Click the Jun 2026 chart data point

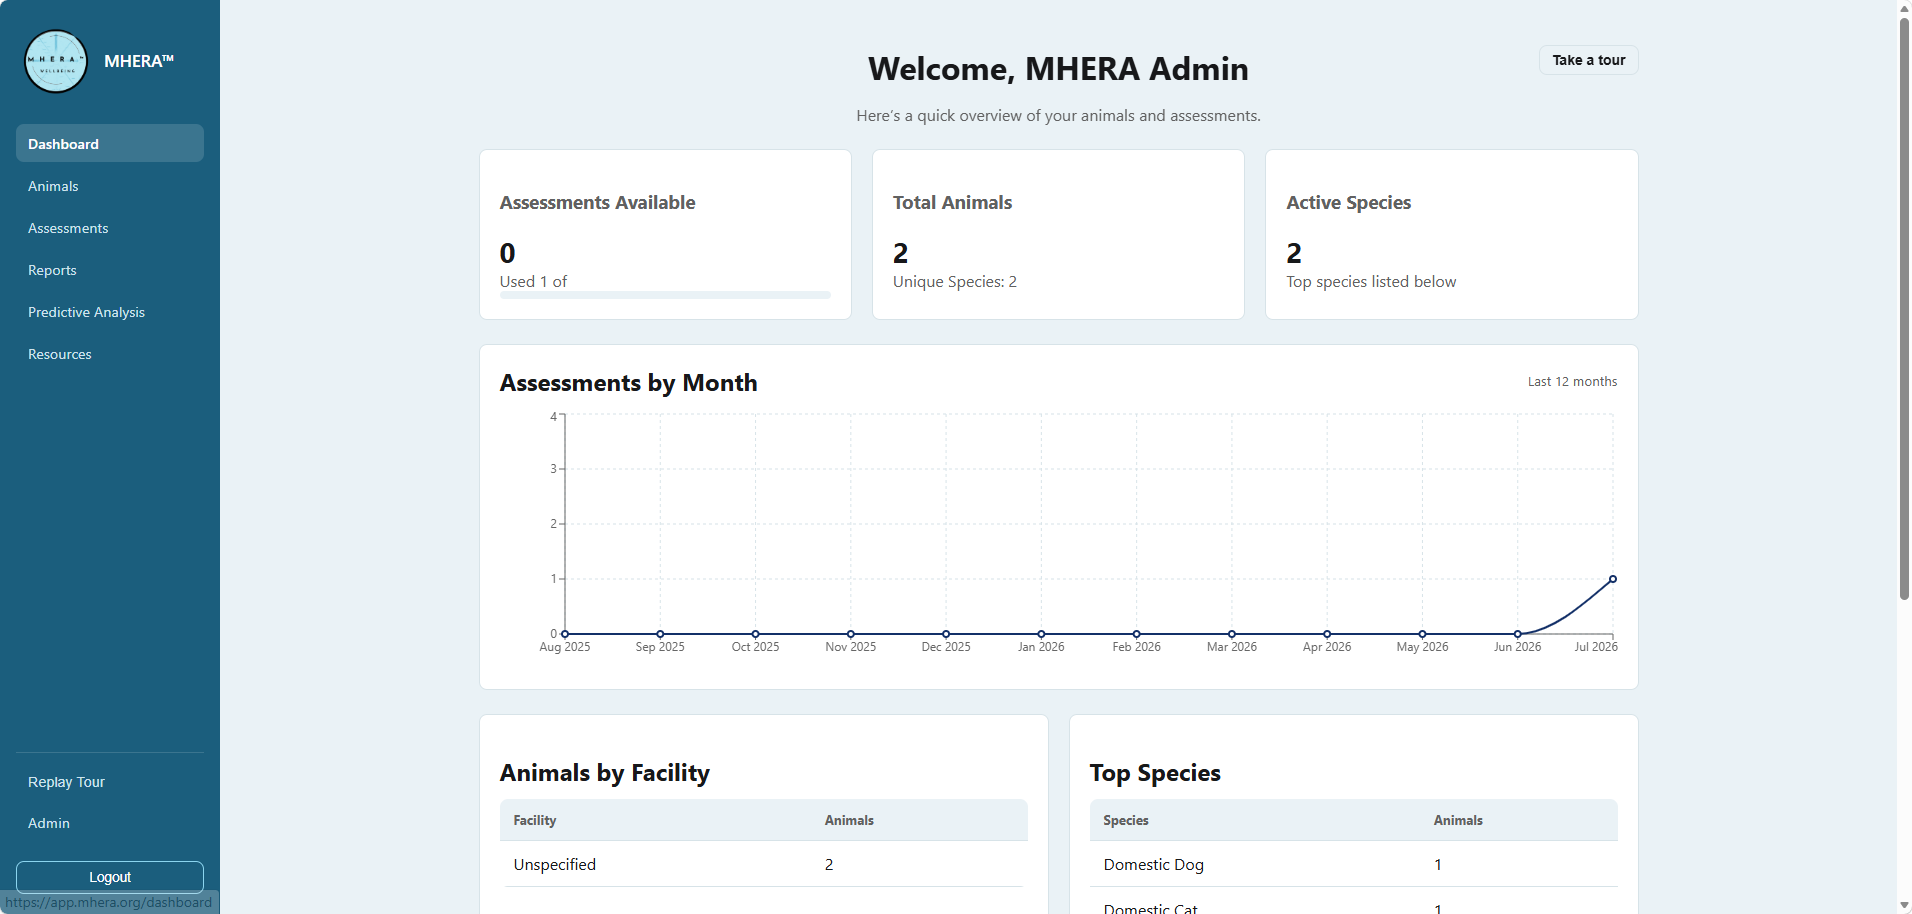click(x=1517, y=634)
